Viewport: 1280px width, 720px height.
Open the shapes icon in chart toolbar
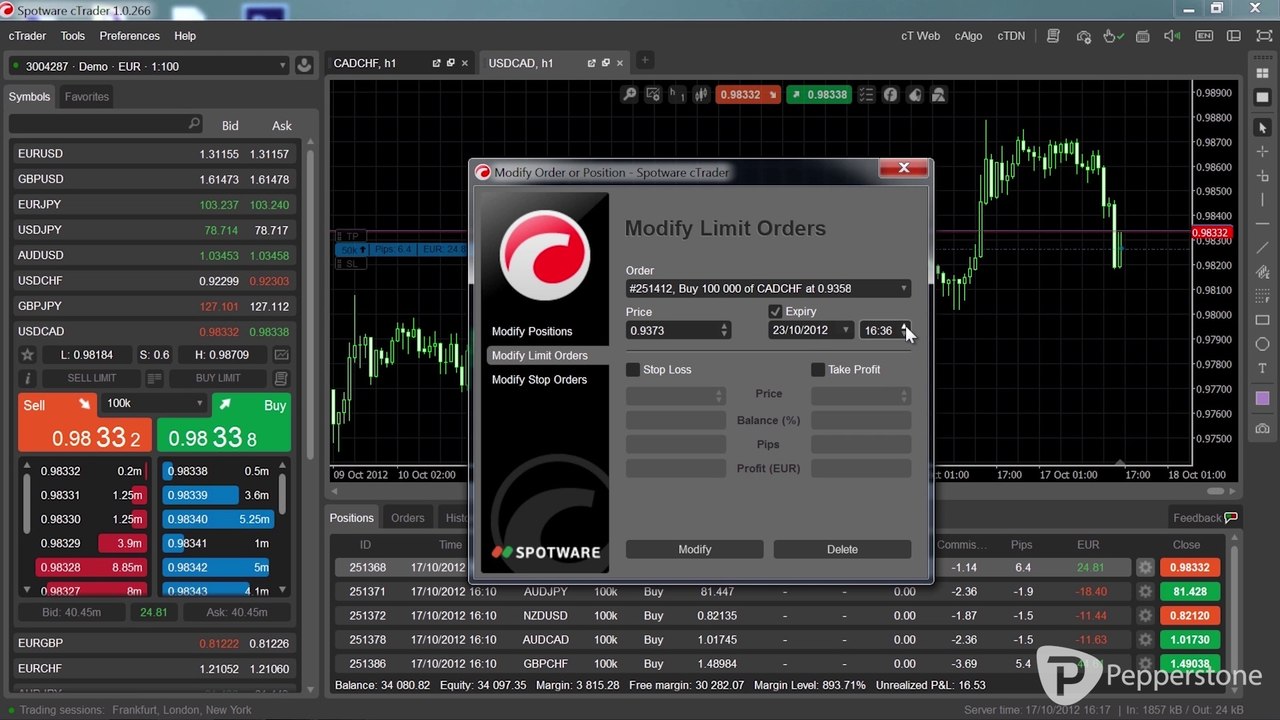coord(938,95)
